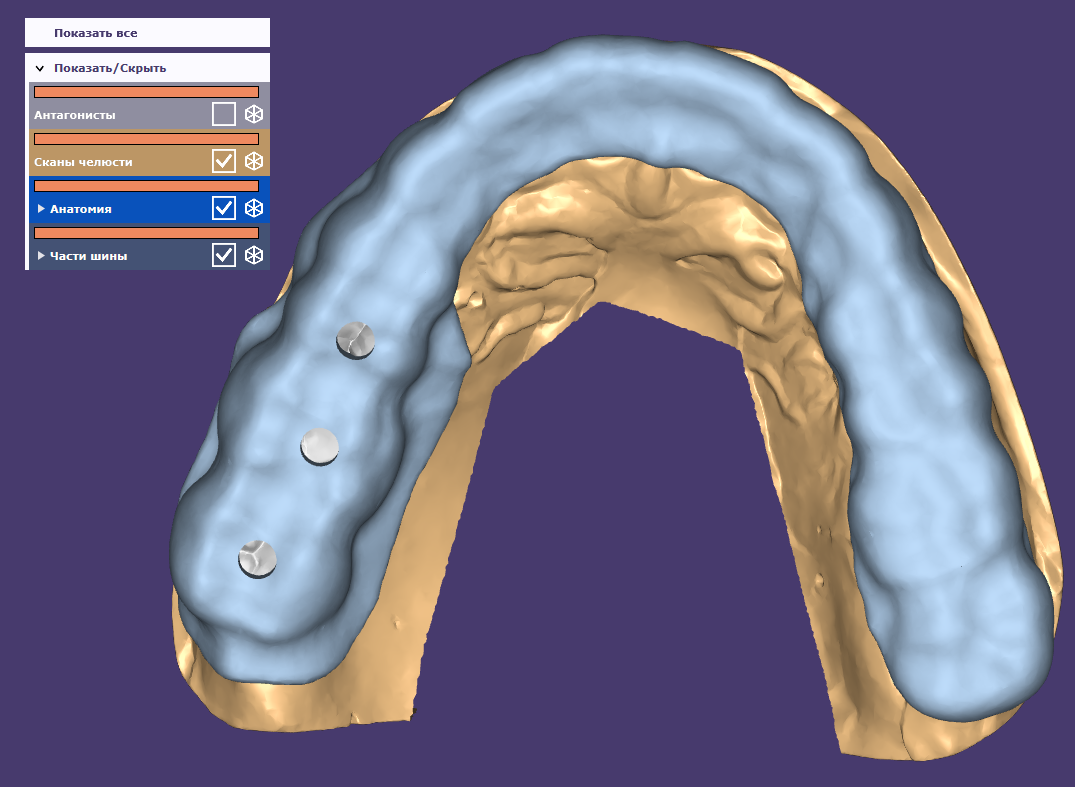1075x787 pixels.
Task: Click the Показать все button
Action: (x=147, y=33)
